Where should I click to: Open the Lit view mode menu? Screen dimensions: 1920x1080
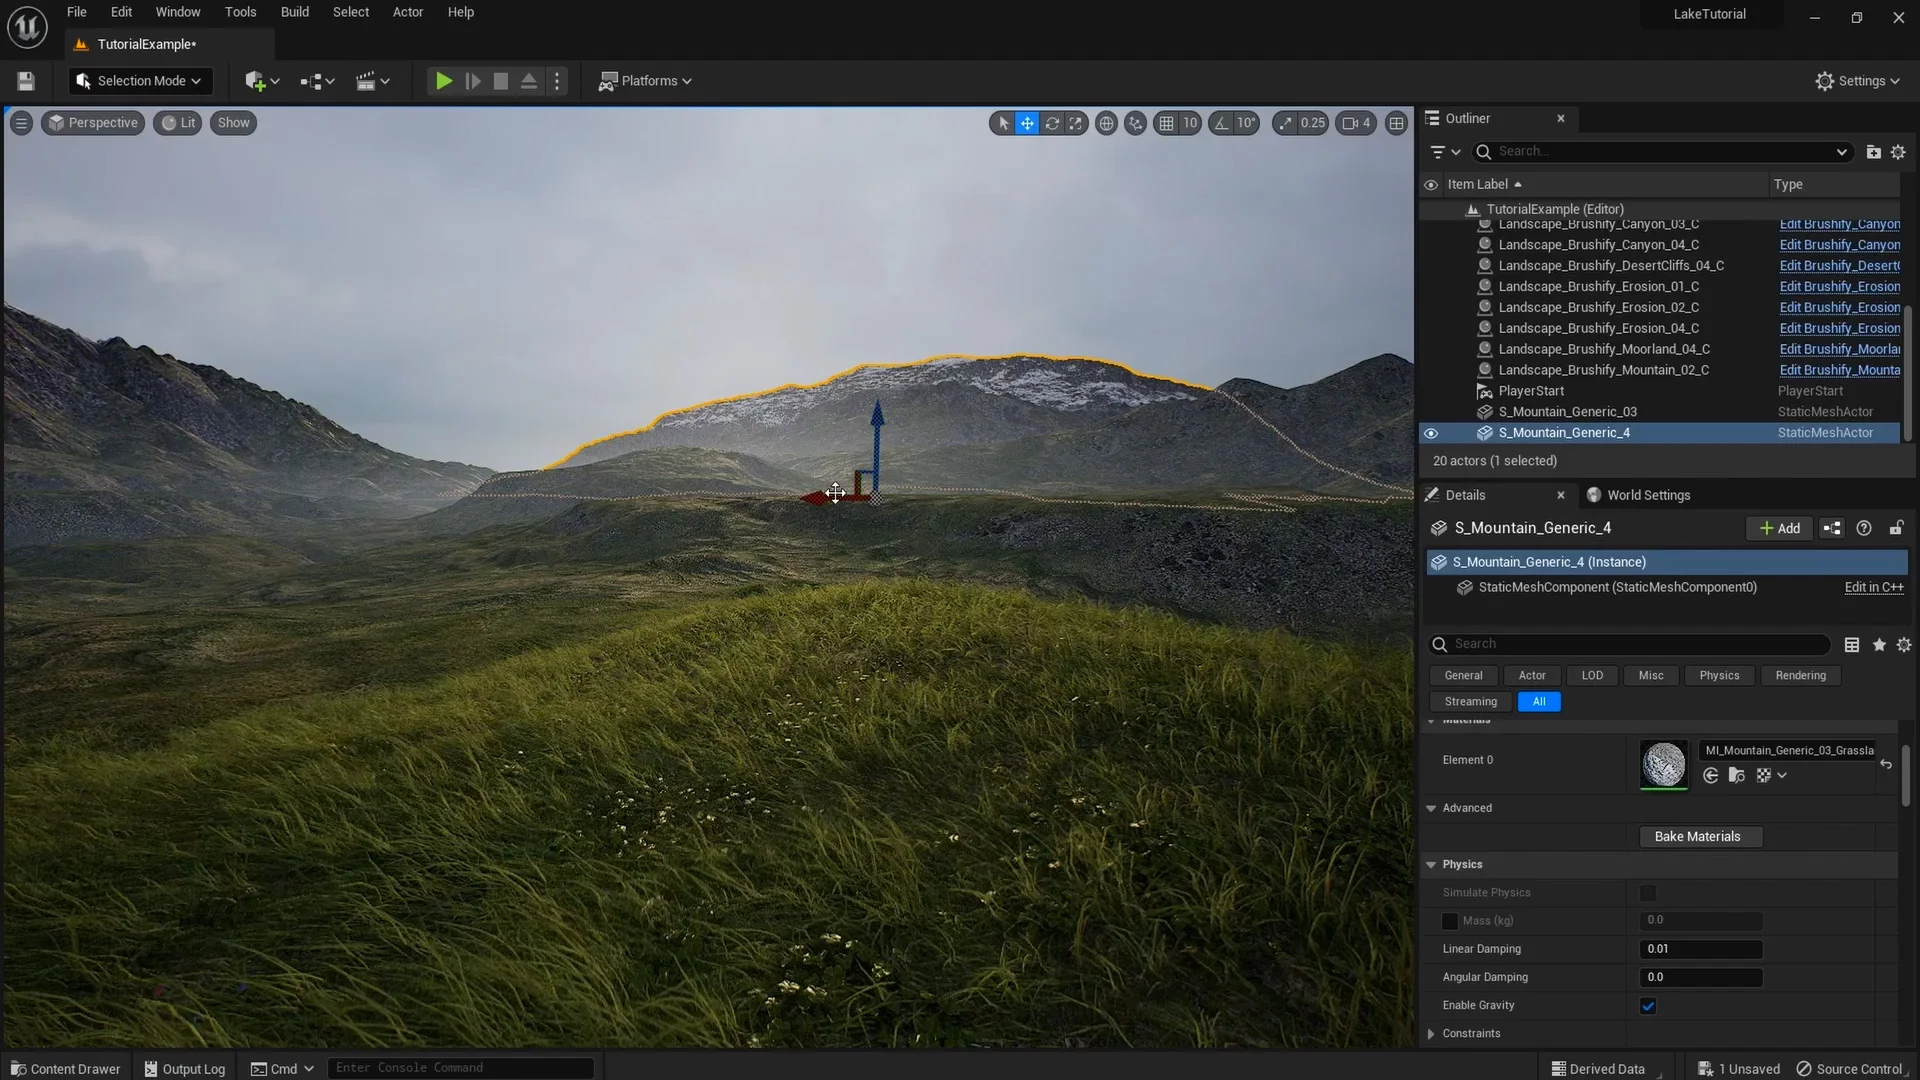coord(178,123)
